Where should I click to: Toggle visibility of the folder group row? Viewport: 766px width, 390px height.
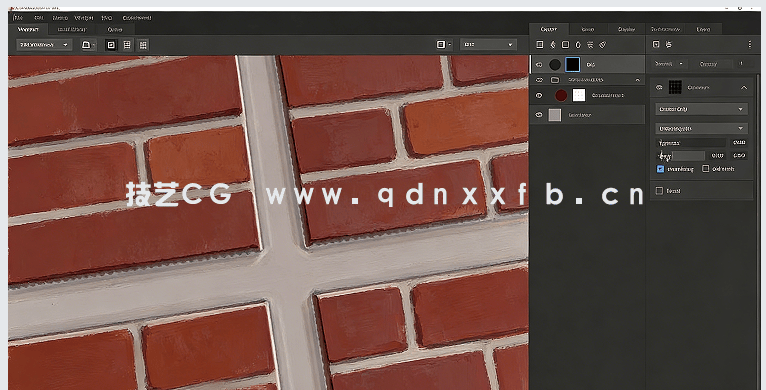click(539, 80)
